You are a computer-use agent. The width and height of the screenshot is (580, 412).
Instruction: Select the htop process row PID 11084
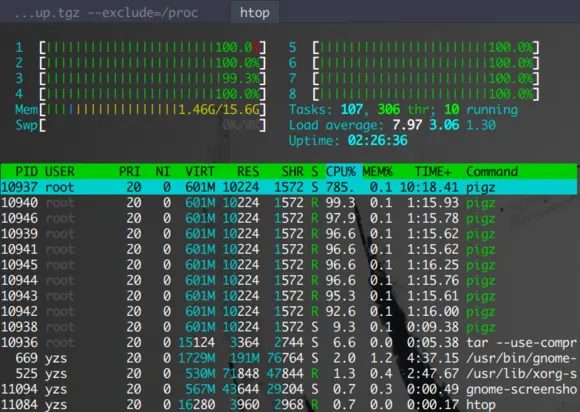coord(289,404)
